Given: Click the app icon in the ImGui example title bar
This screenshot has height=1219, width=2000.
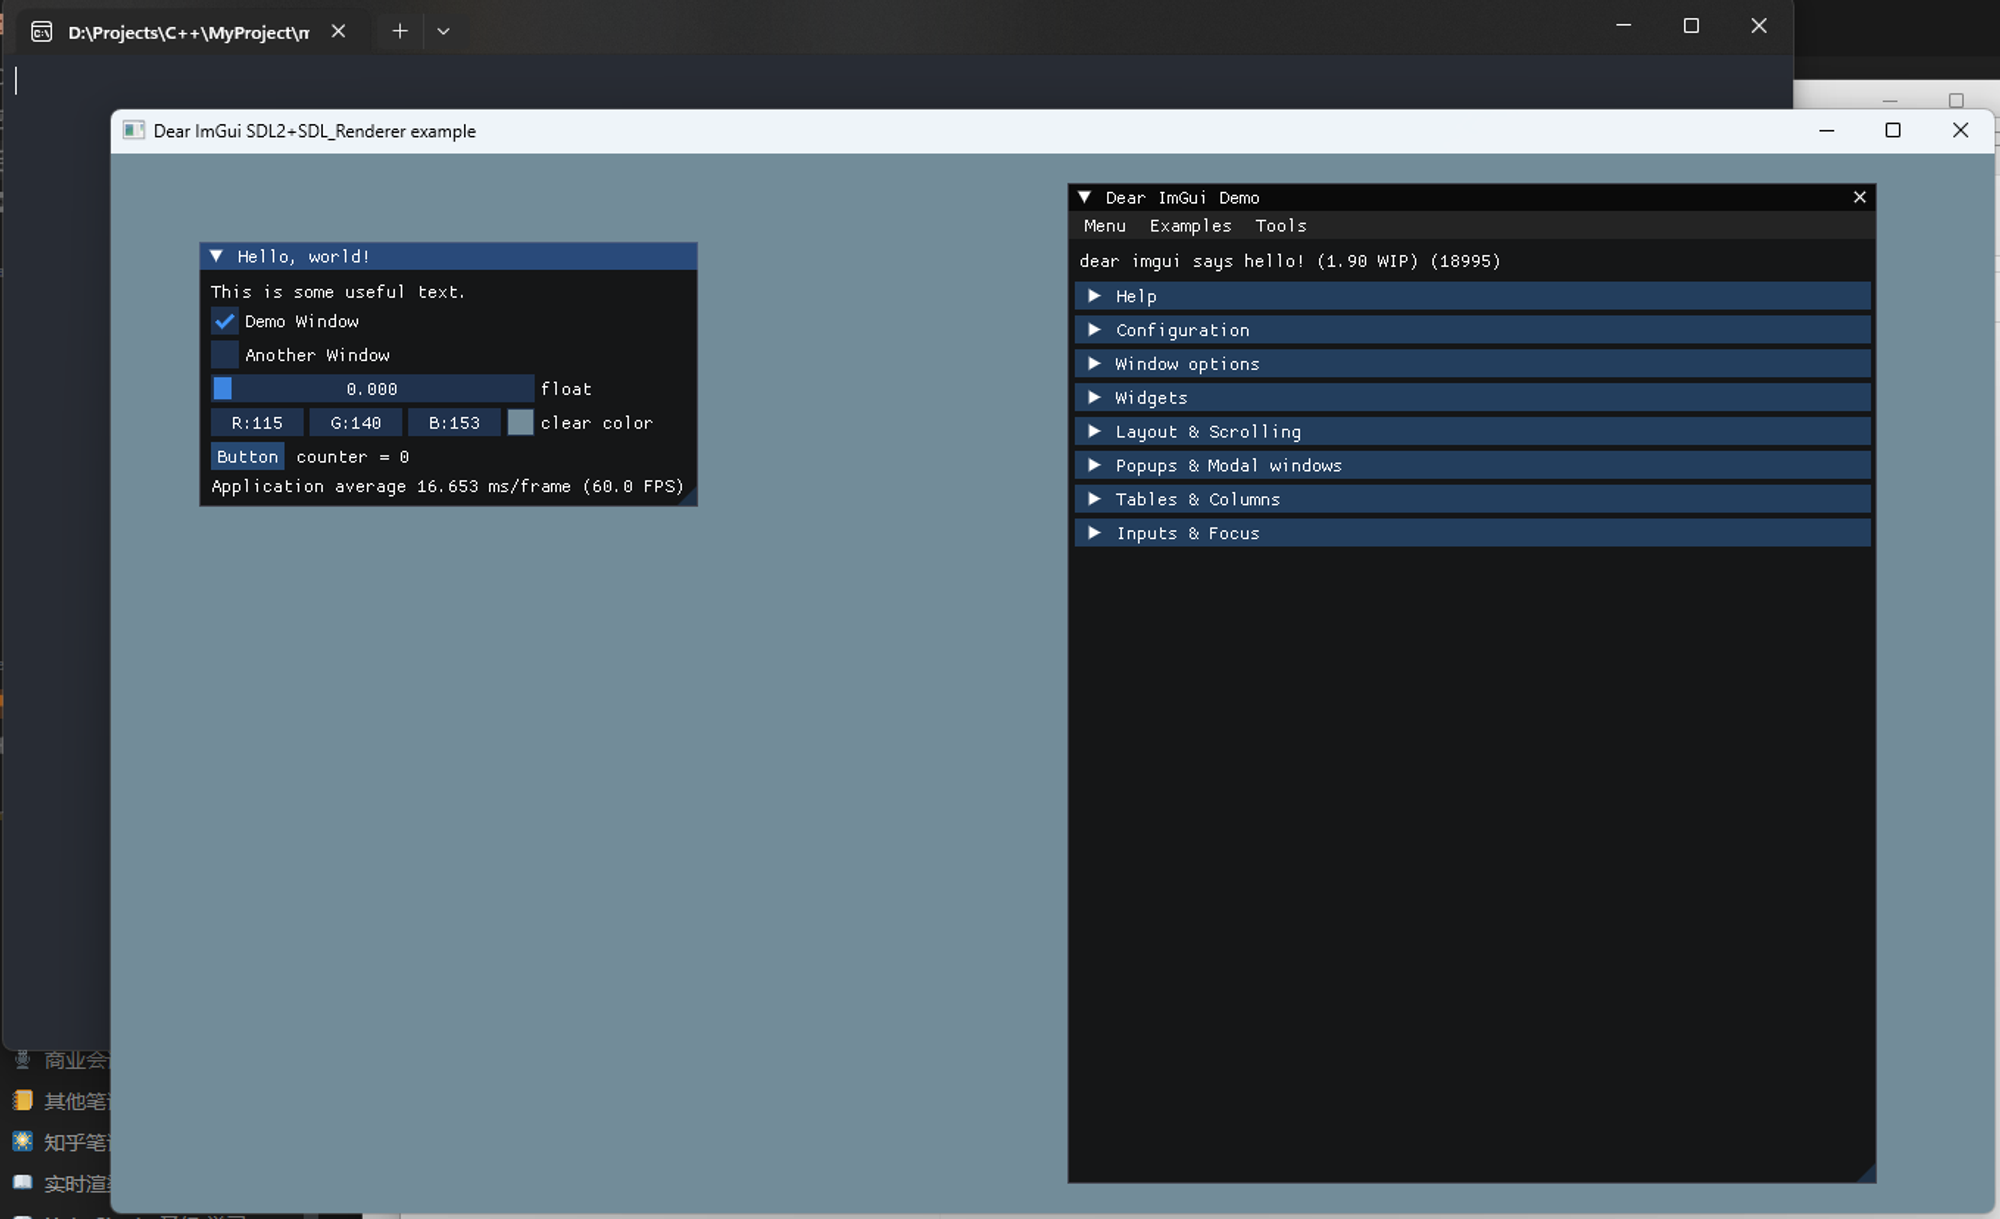Looking at the screenshot, I should coord(133,130).
